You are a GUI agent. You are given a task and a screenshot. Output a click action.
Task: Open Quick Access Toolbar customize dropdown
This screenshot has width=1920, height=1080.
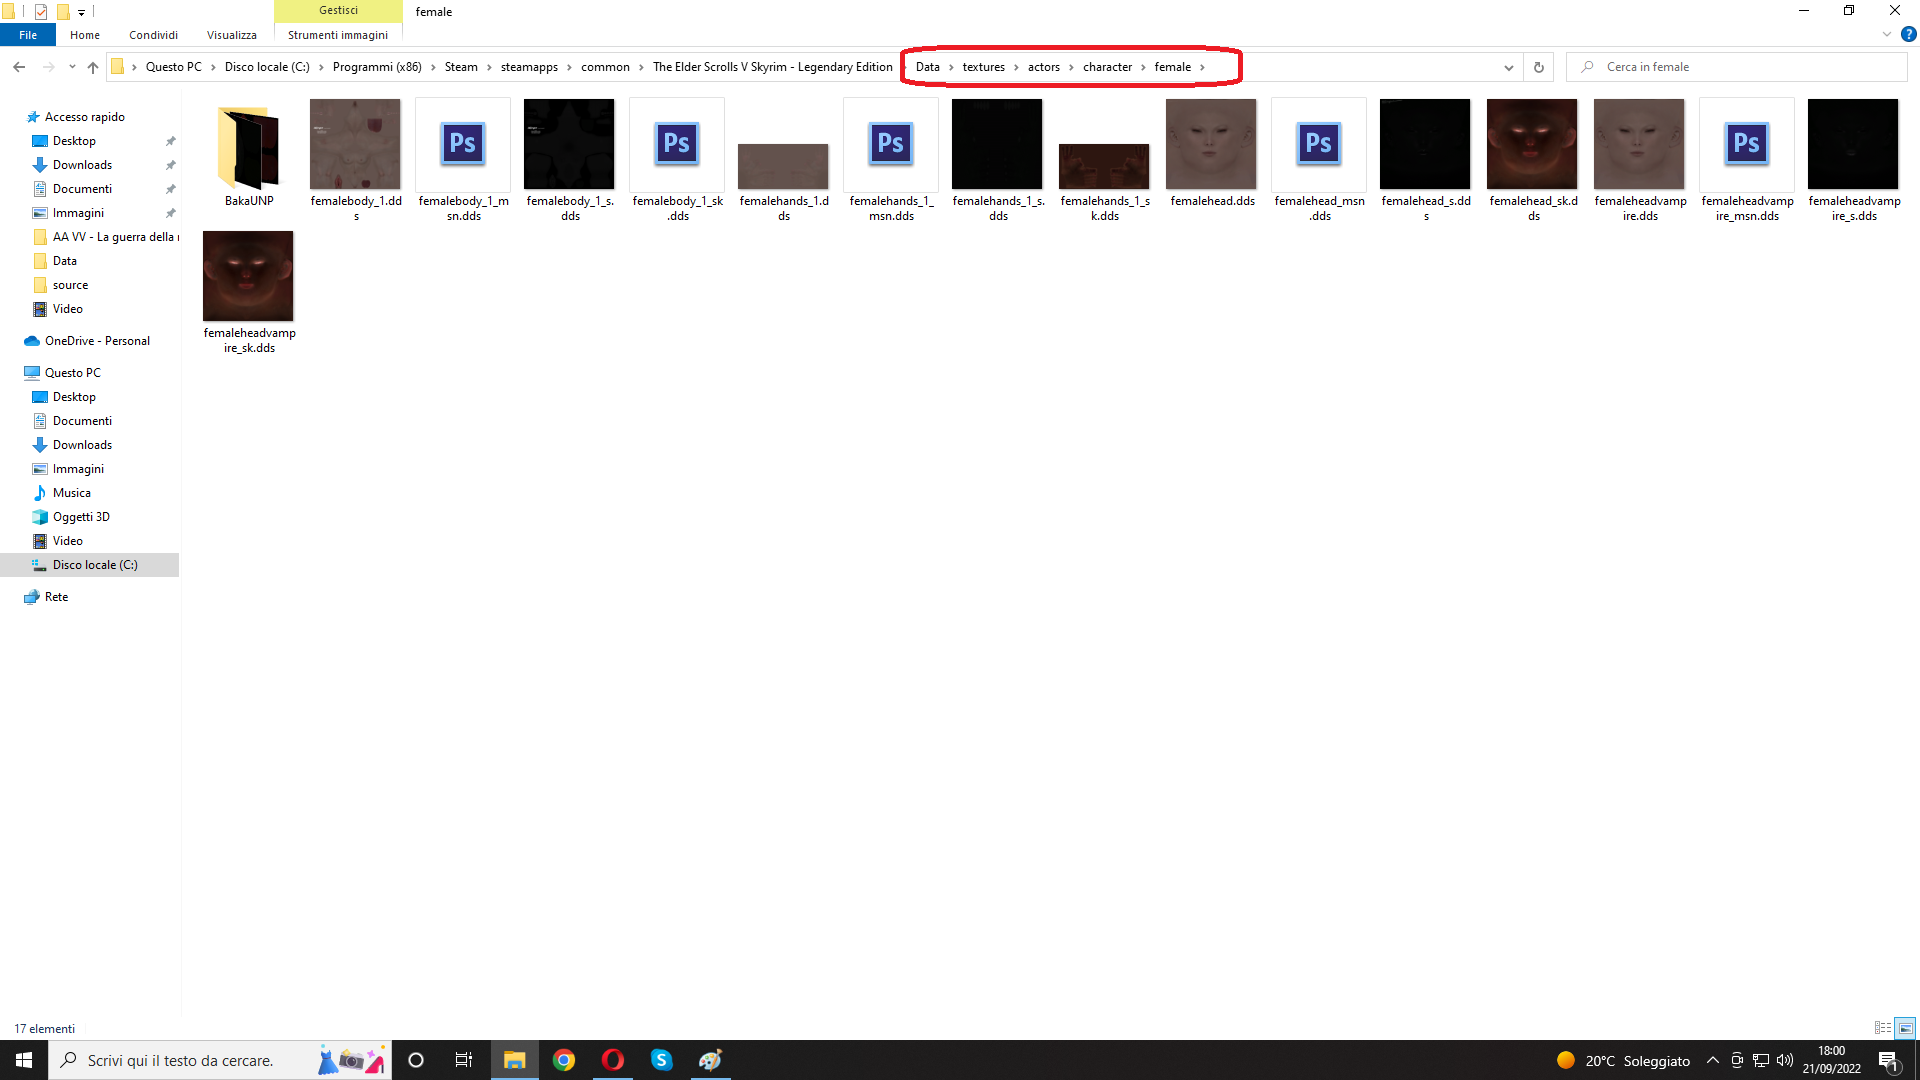[81, 12]
